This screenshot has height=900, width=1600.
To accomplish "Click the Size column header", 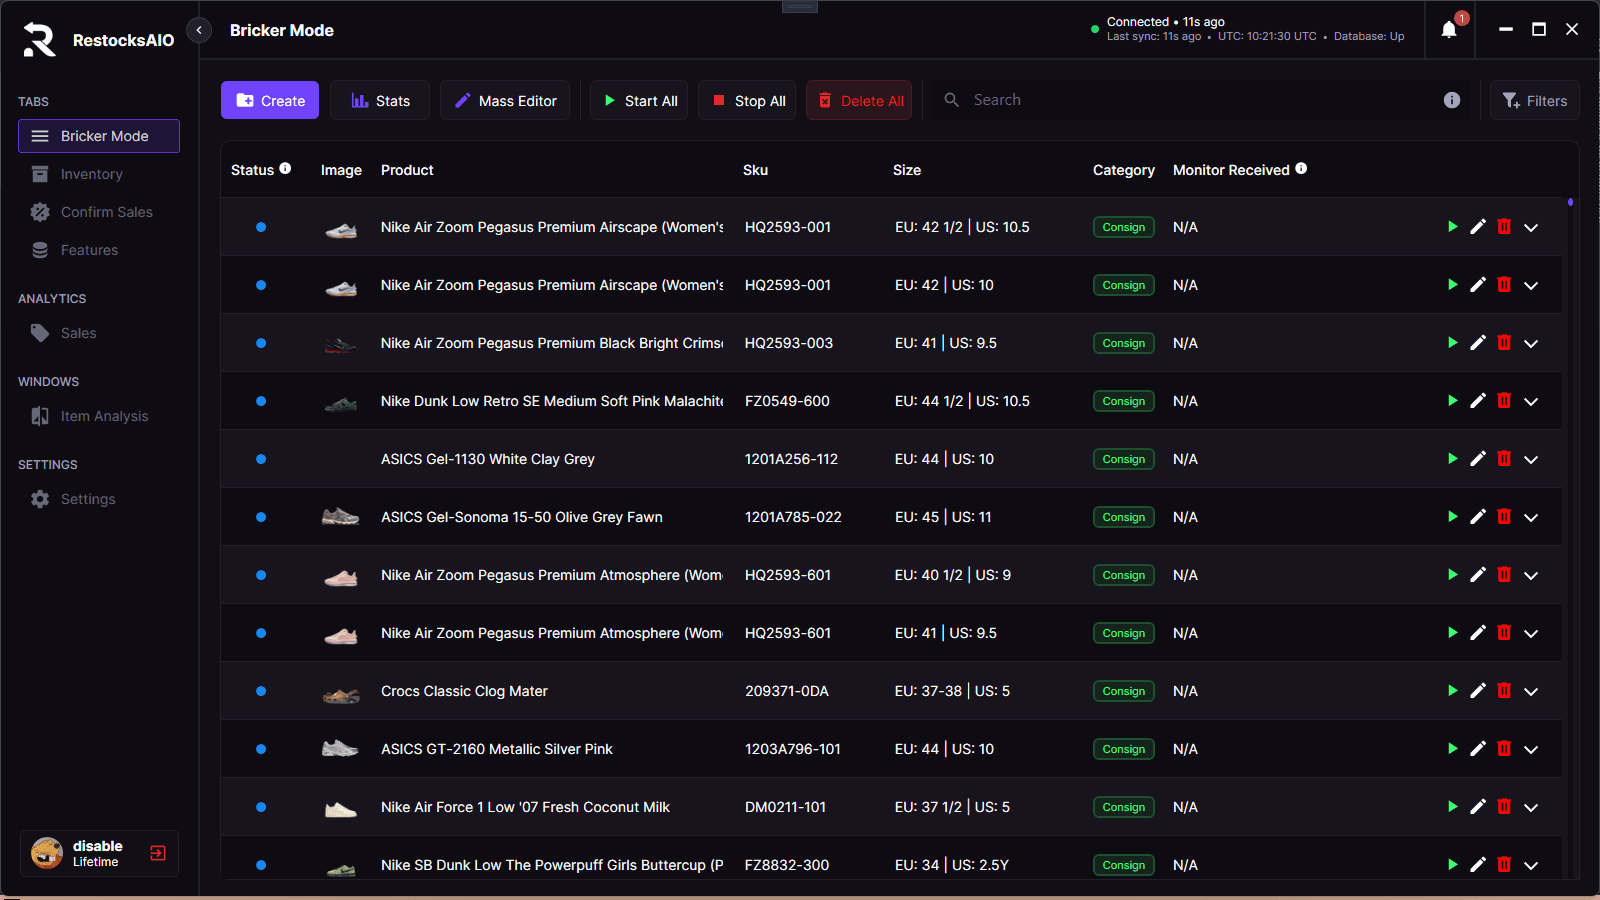I will pyautogui.click(x=907, y=170).
